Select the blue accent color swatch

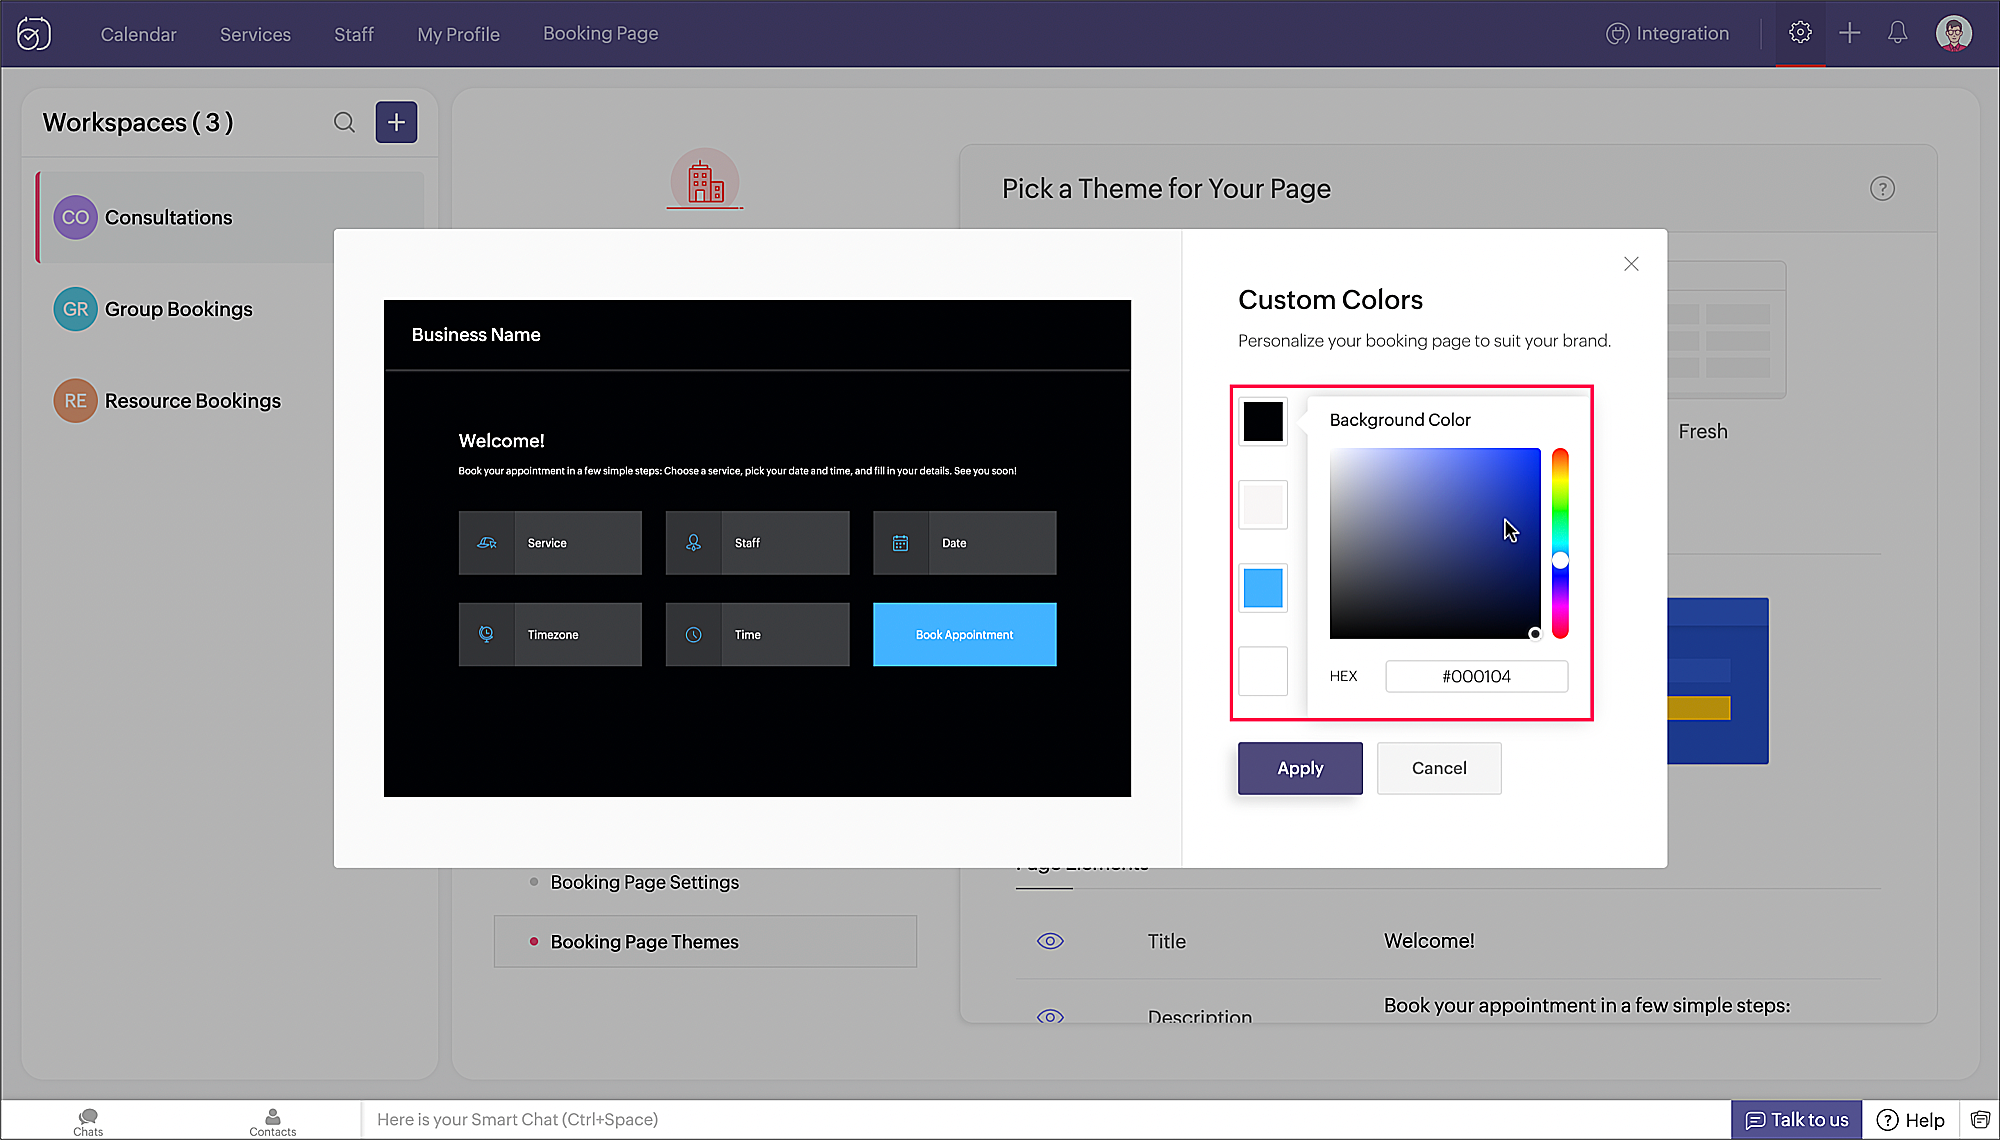coord(1263,588)
